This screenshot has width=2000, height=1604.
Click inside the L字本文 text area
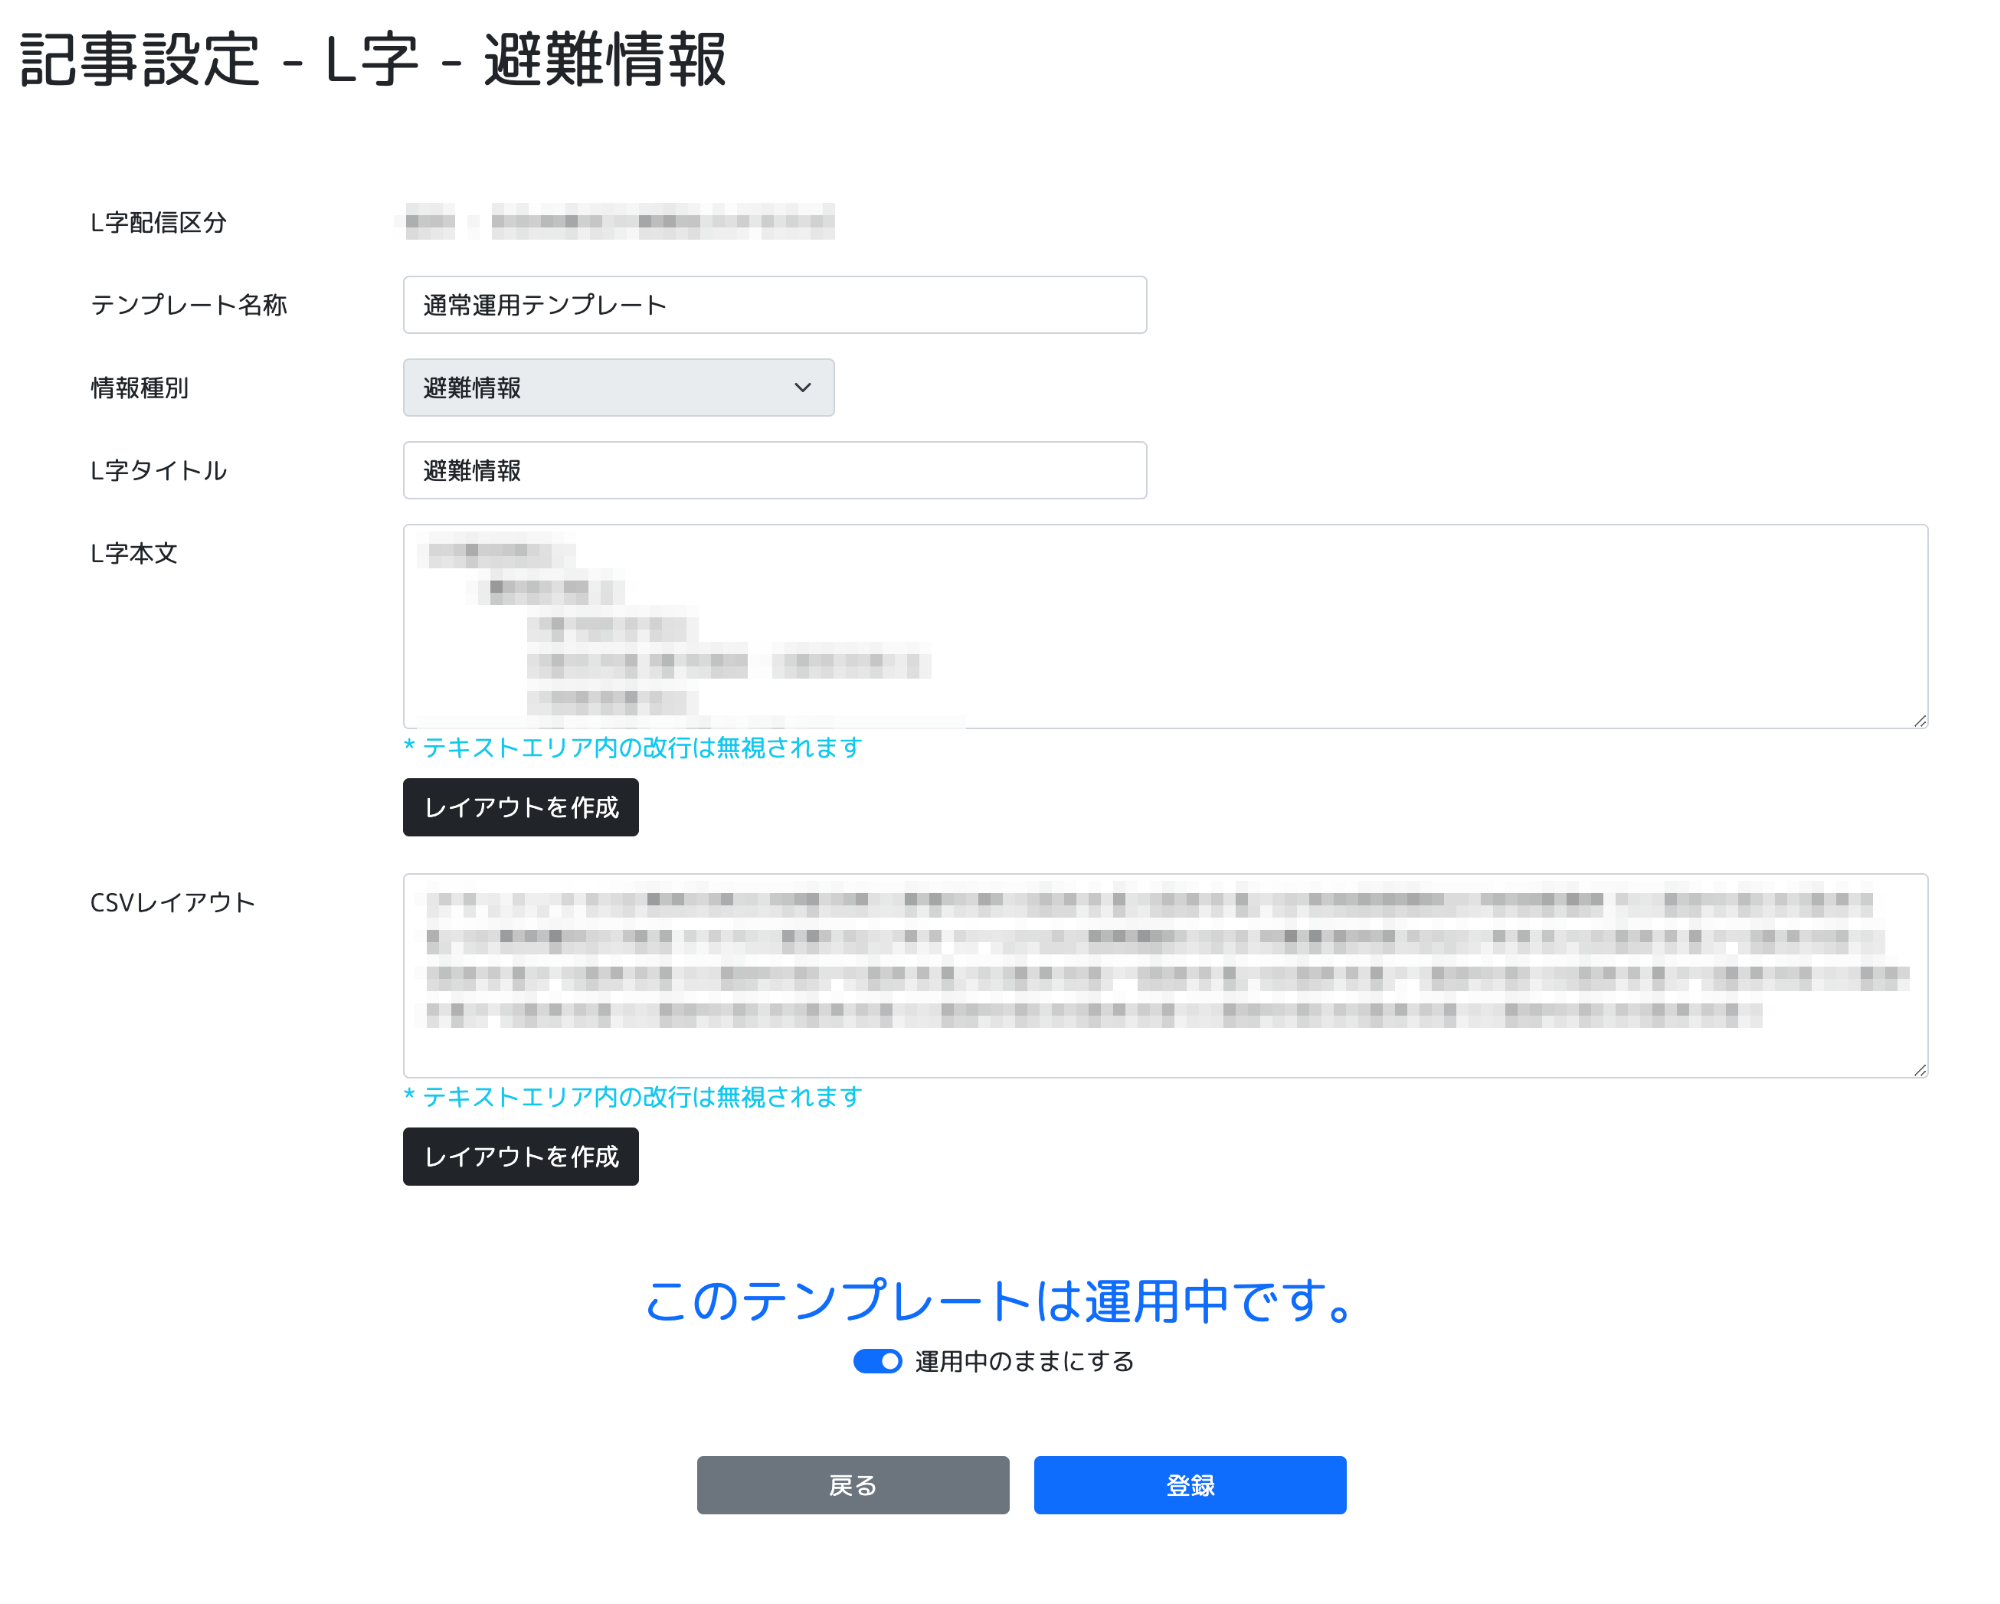1164,626
